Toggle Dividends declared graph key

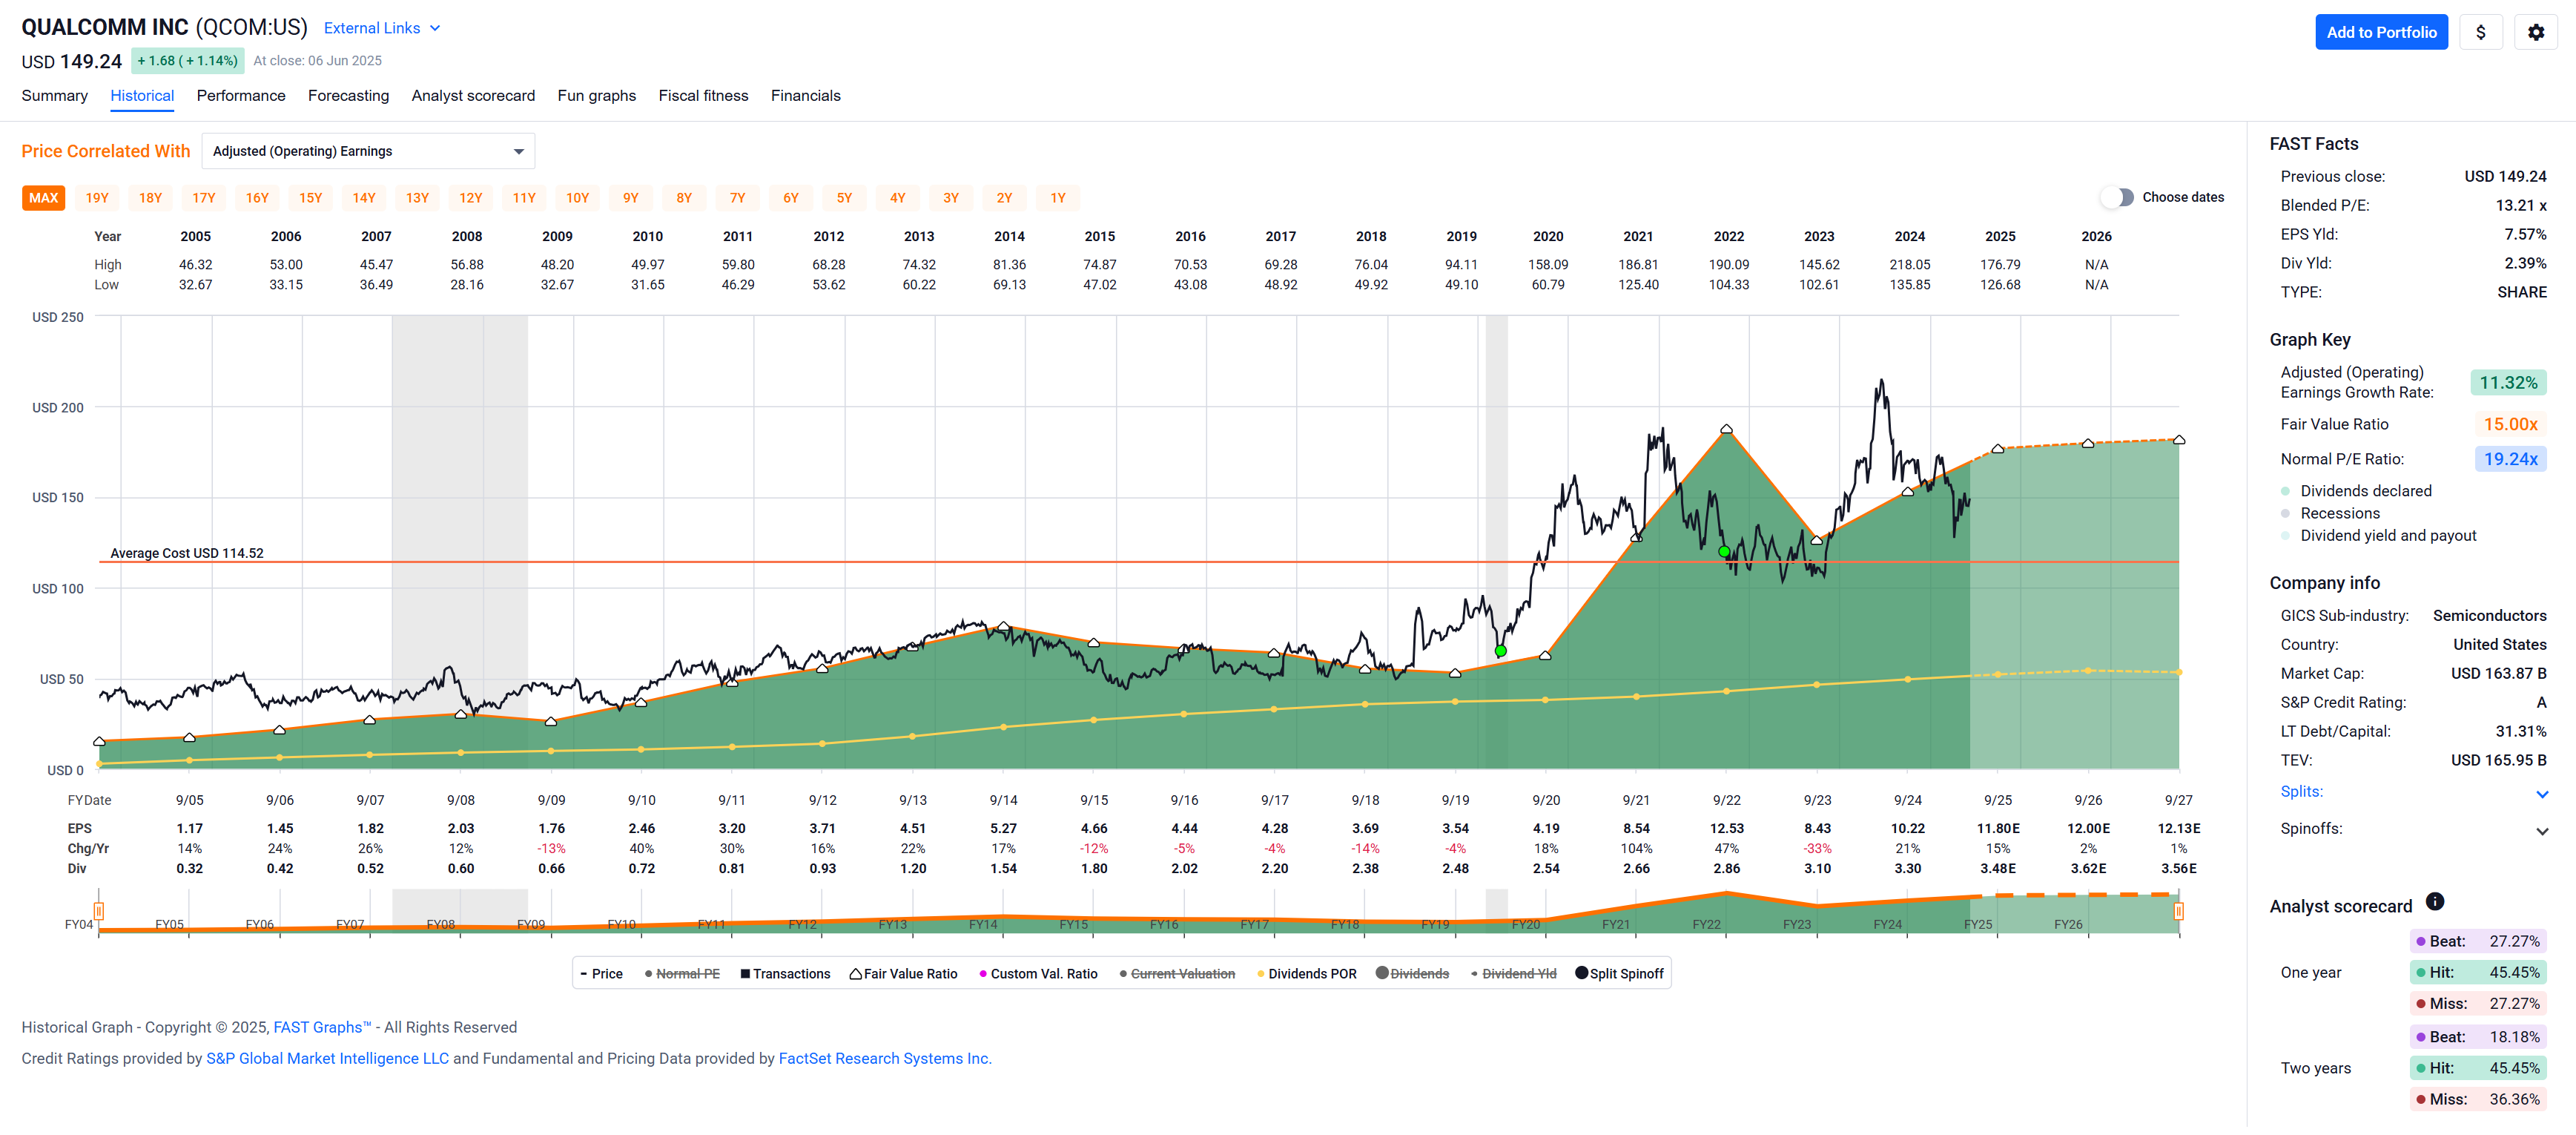coord(2285,491)
